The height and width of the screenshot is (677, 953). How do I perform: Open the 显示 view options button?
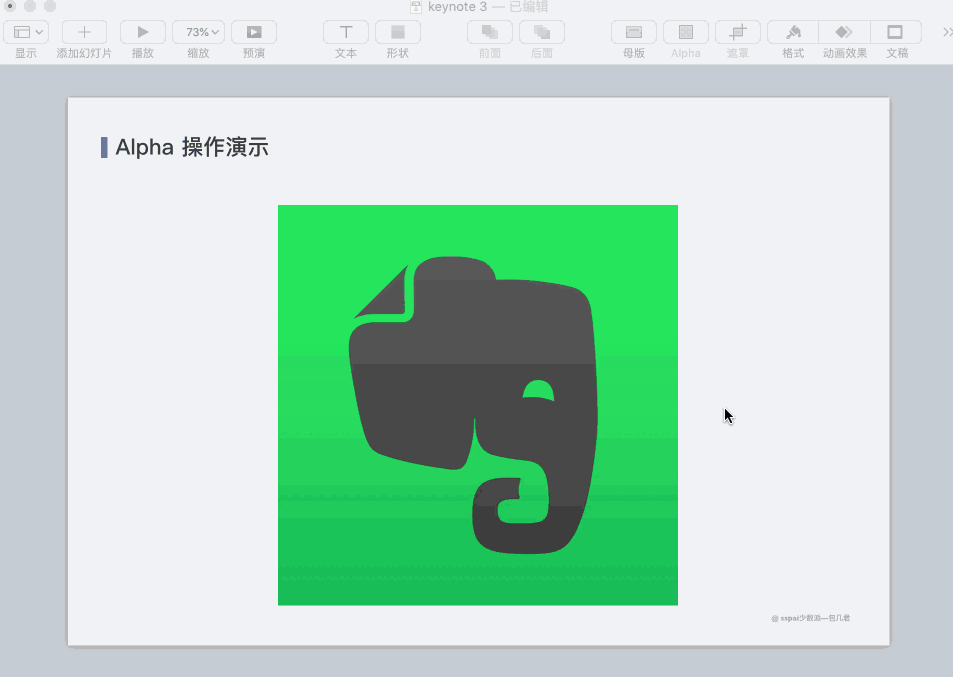[26, 32]
